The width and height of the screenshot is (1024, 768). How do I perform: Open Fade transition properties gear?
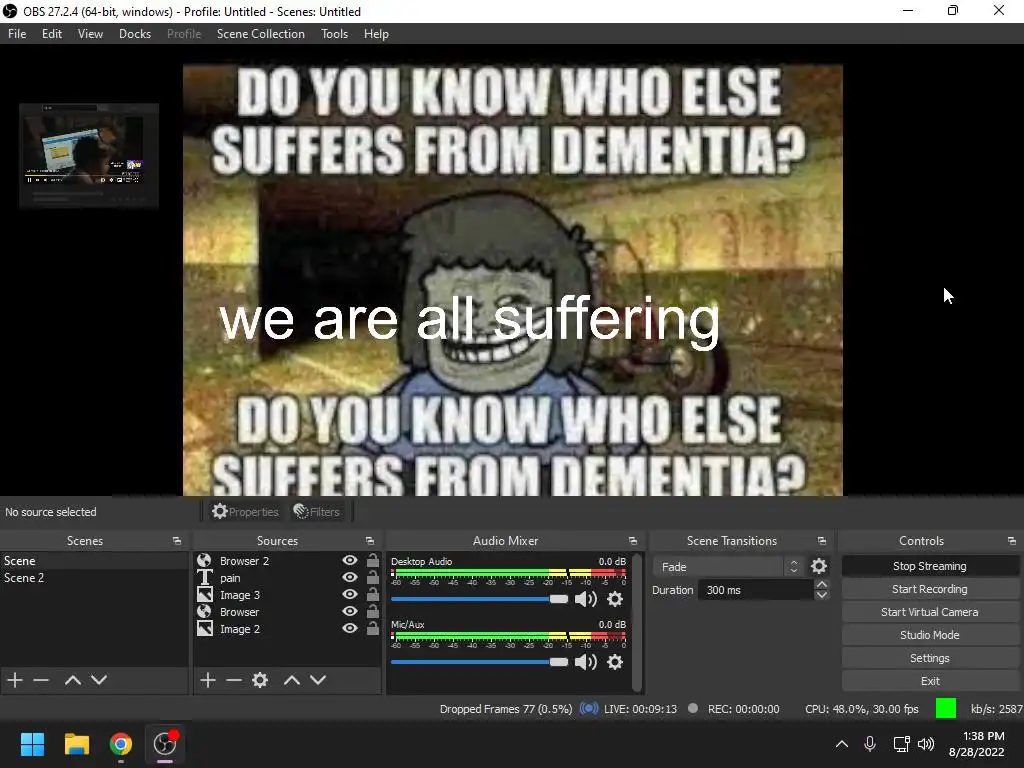click(x=819, y=566)
